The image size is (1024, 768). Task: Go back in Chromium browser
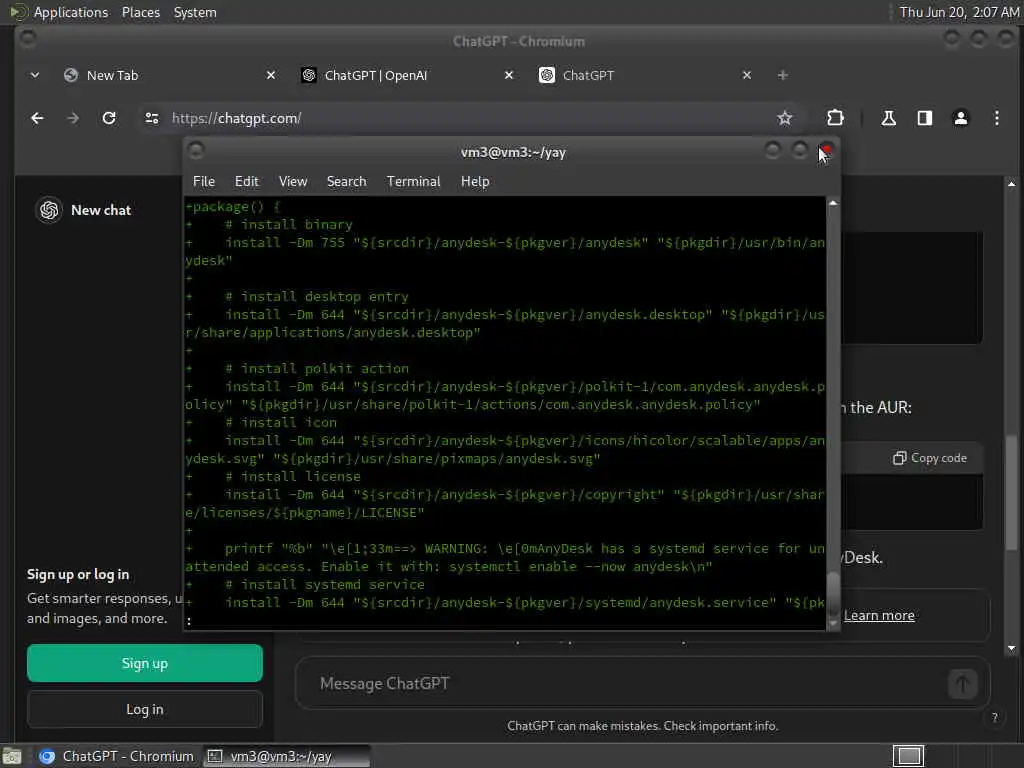click(37, 118)
